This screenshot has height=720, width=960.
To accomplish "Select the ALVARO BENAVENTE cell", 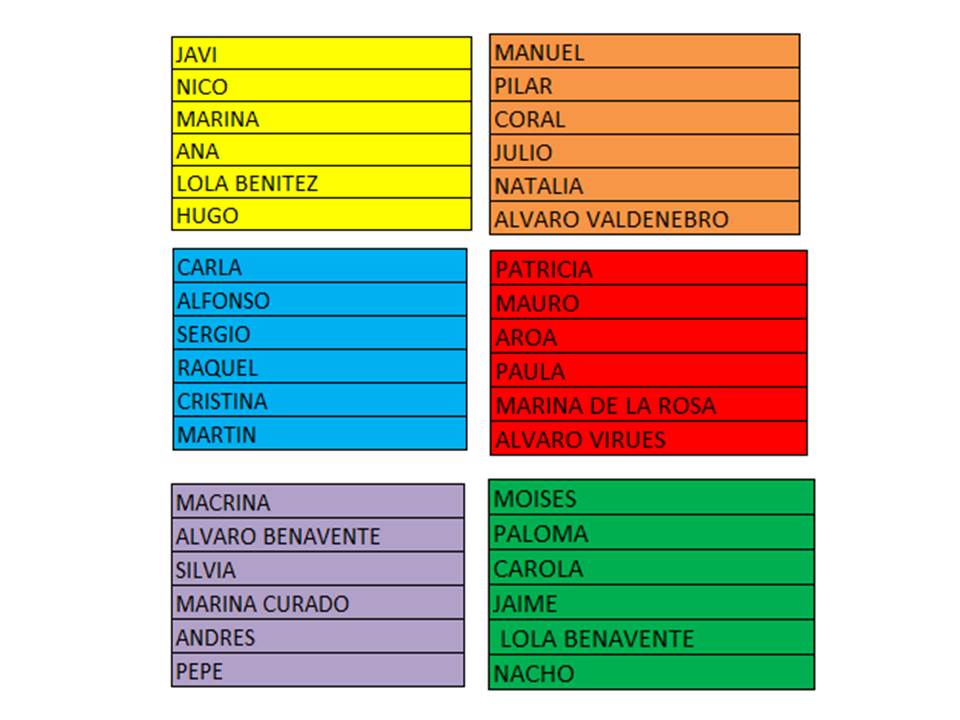I will (x=318, y=536).
